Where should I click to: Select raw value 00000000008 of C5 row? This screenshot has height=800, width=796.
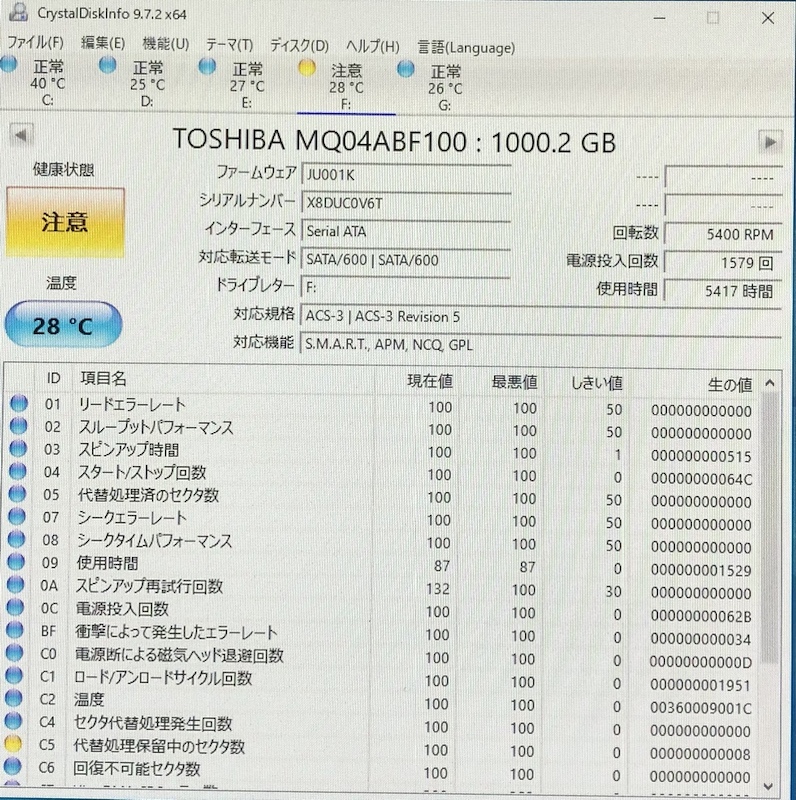tap(700, 754)
